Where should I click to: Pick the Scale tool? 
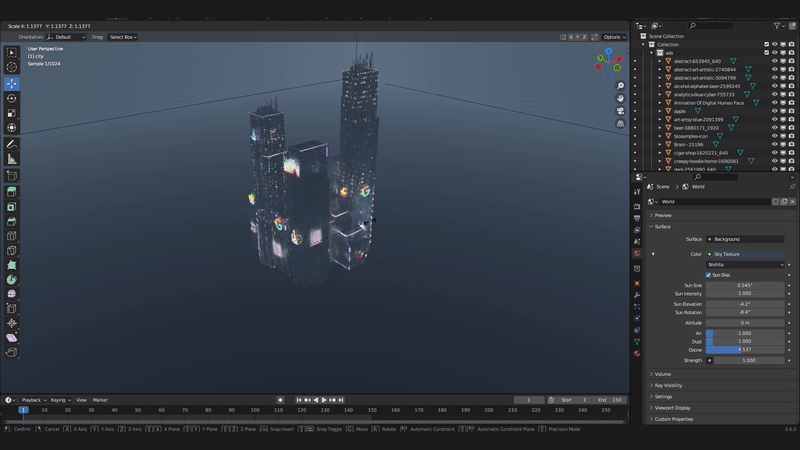click(12, 113)
